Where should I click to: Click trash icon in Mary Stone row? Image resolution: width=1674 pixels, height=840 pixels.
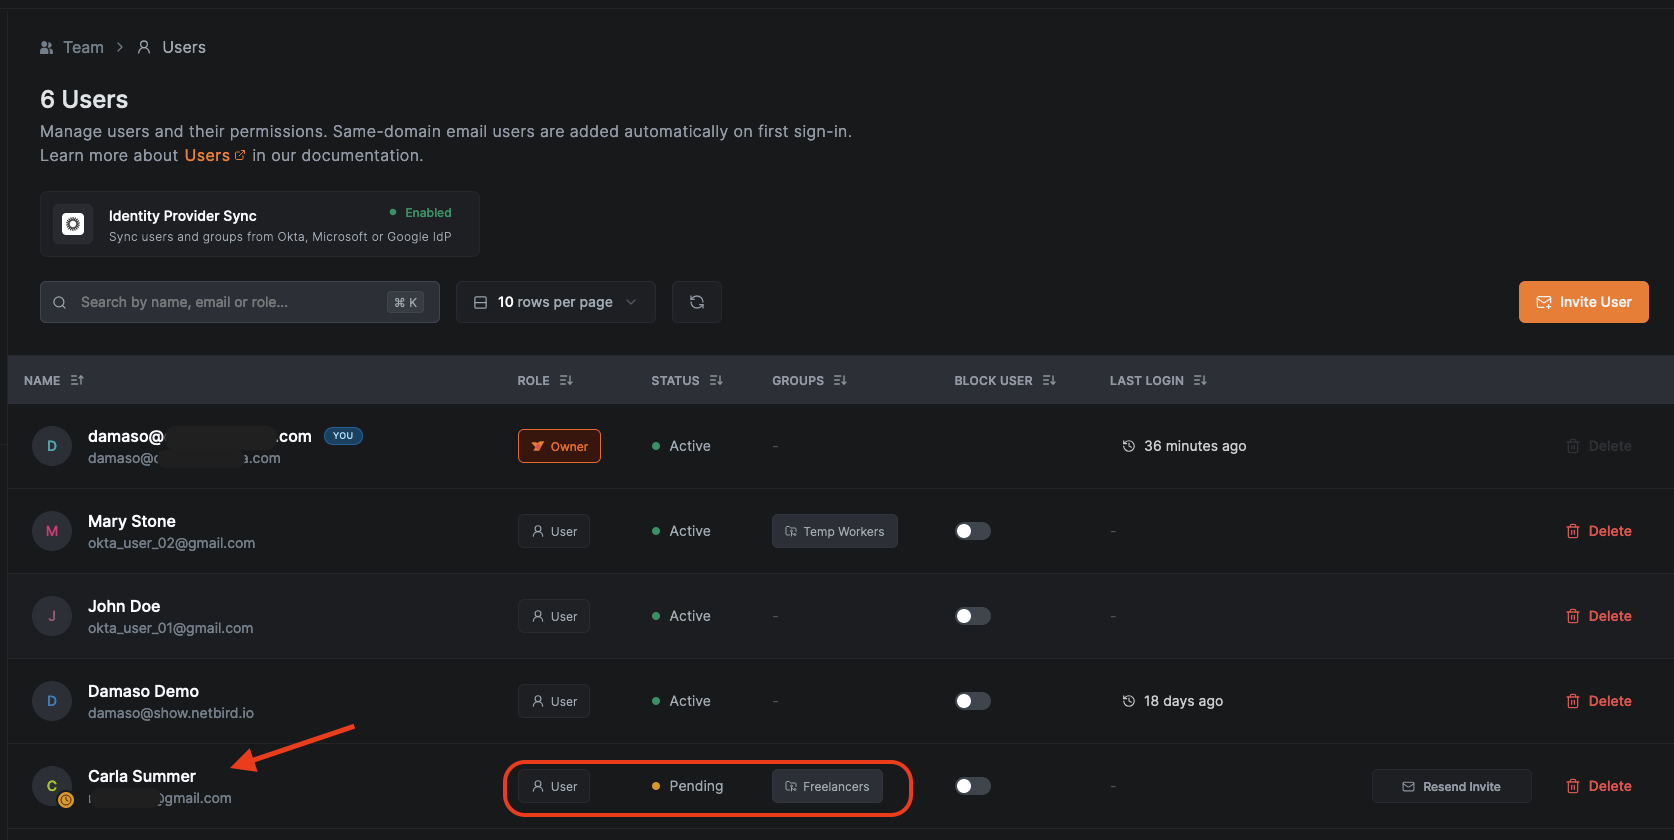pos(1573,531)
